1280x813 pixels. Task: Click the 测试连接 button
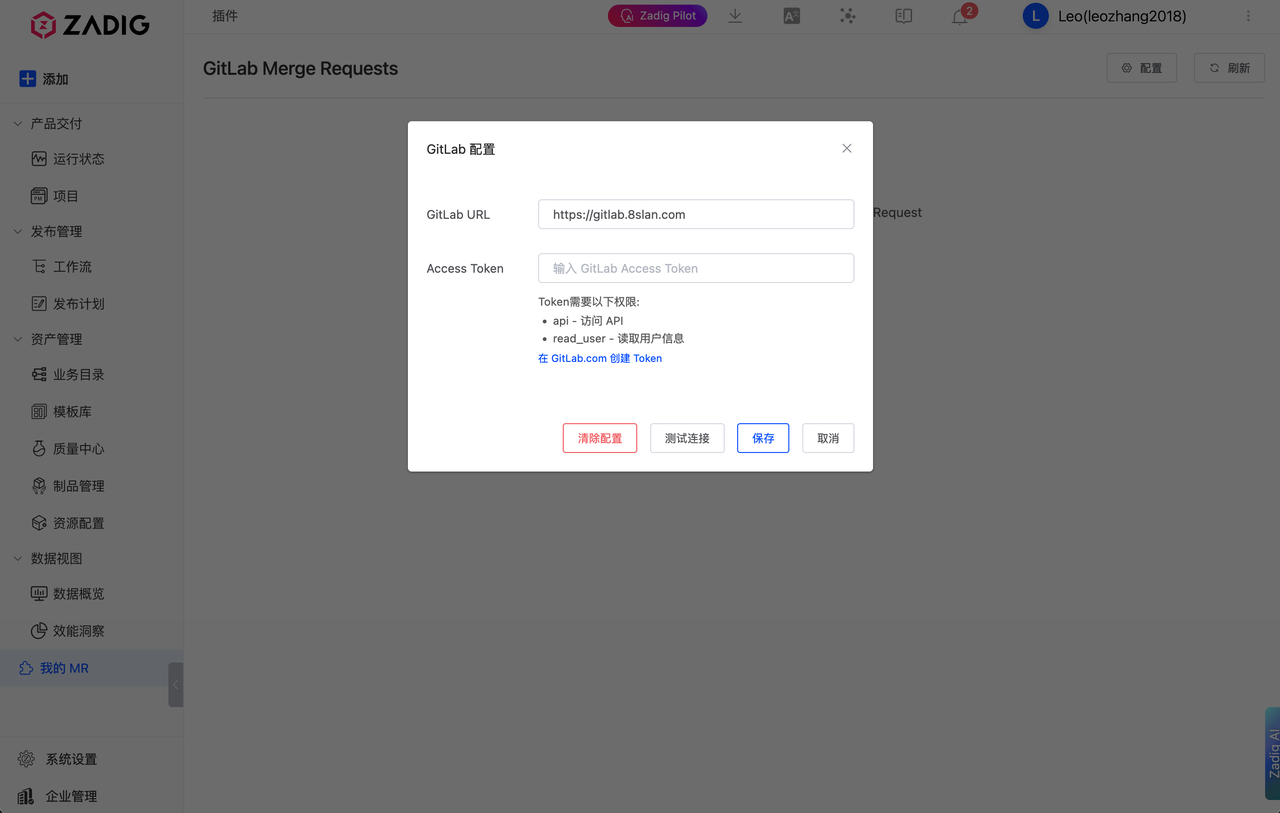click(x=687, y=438)
